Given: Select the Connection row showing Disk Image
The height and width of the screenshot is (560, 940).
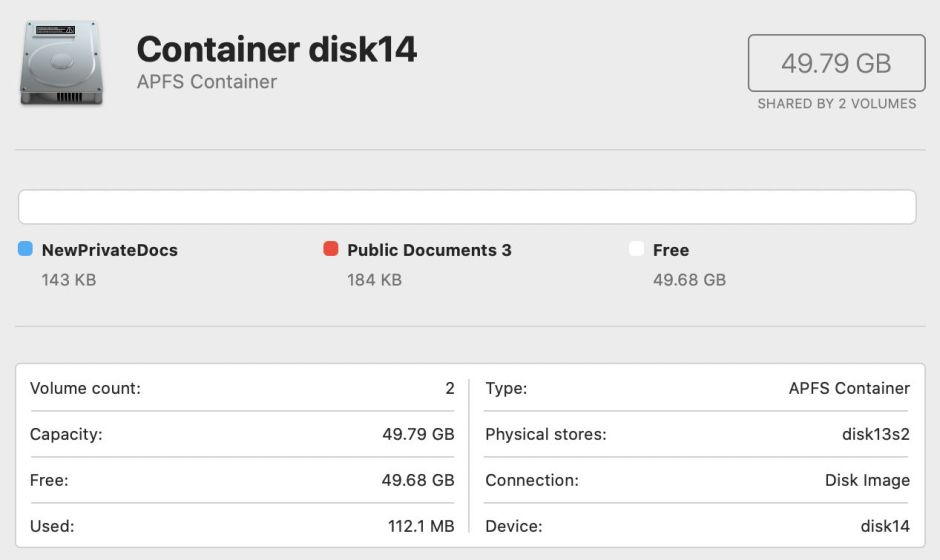Looking at the screenshot, I should click(697, 480).
